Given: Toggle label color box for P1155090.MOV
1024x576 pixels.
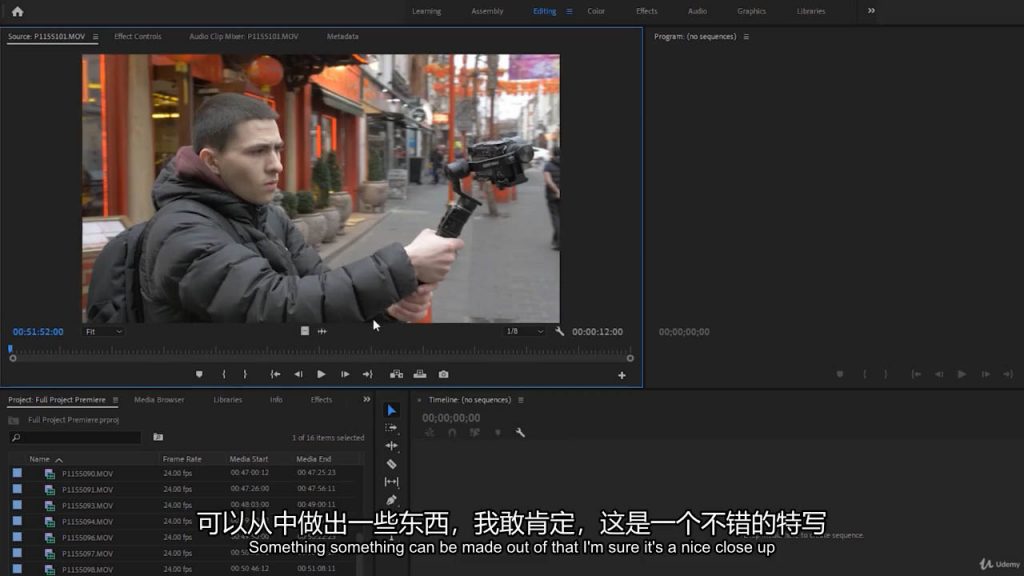Looking at the screenshot, I should click(x=17, y=473).
